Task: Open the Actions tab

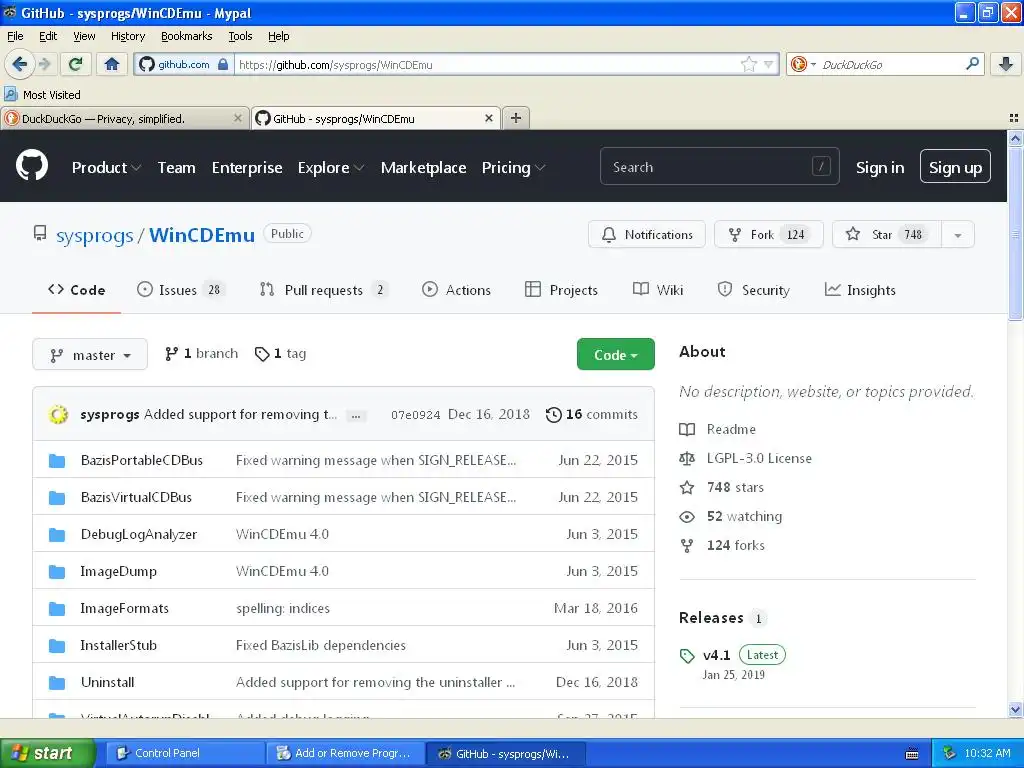Action: 456,290
